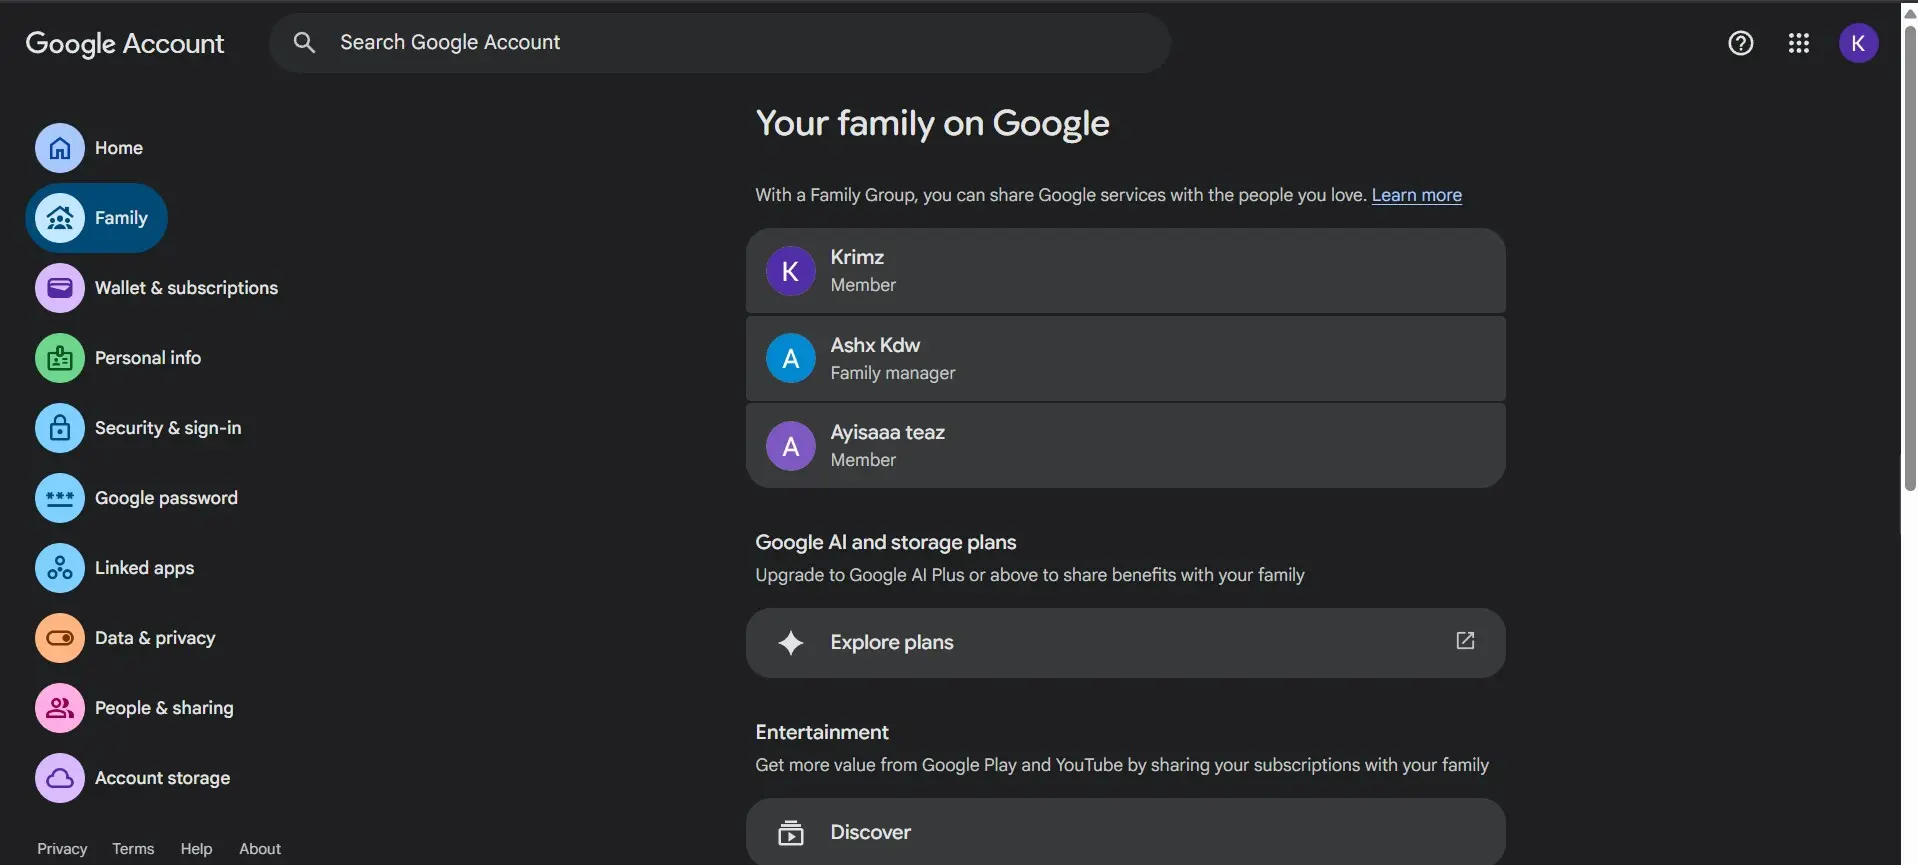
Task: Click the Discover video library icon
Action: point(791,832)
